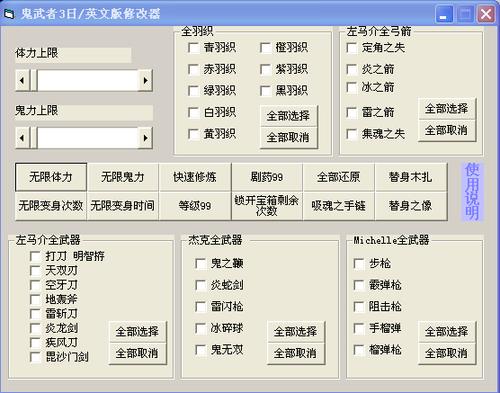500x393 pixels.
Task: Enable the 紫羽织 option
Action: pyautogui.click(x=265, y=69)
